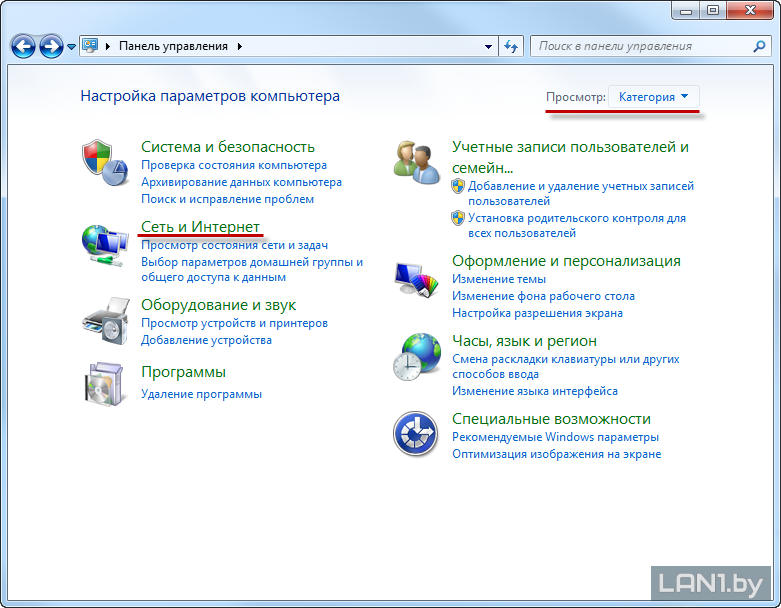The image size is (781, 608).
Task: Go back with the Back arrow button
Action: 23,47
